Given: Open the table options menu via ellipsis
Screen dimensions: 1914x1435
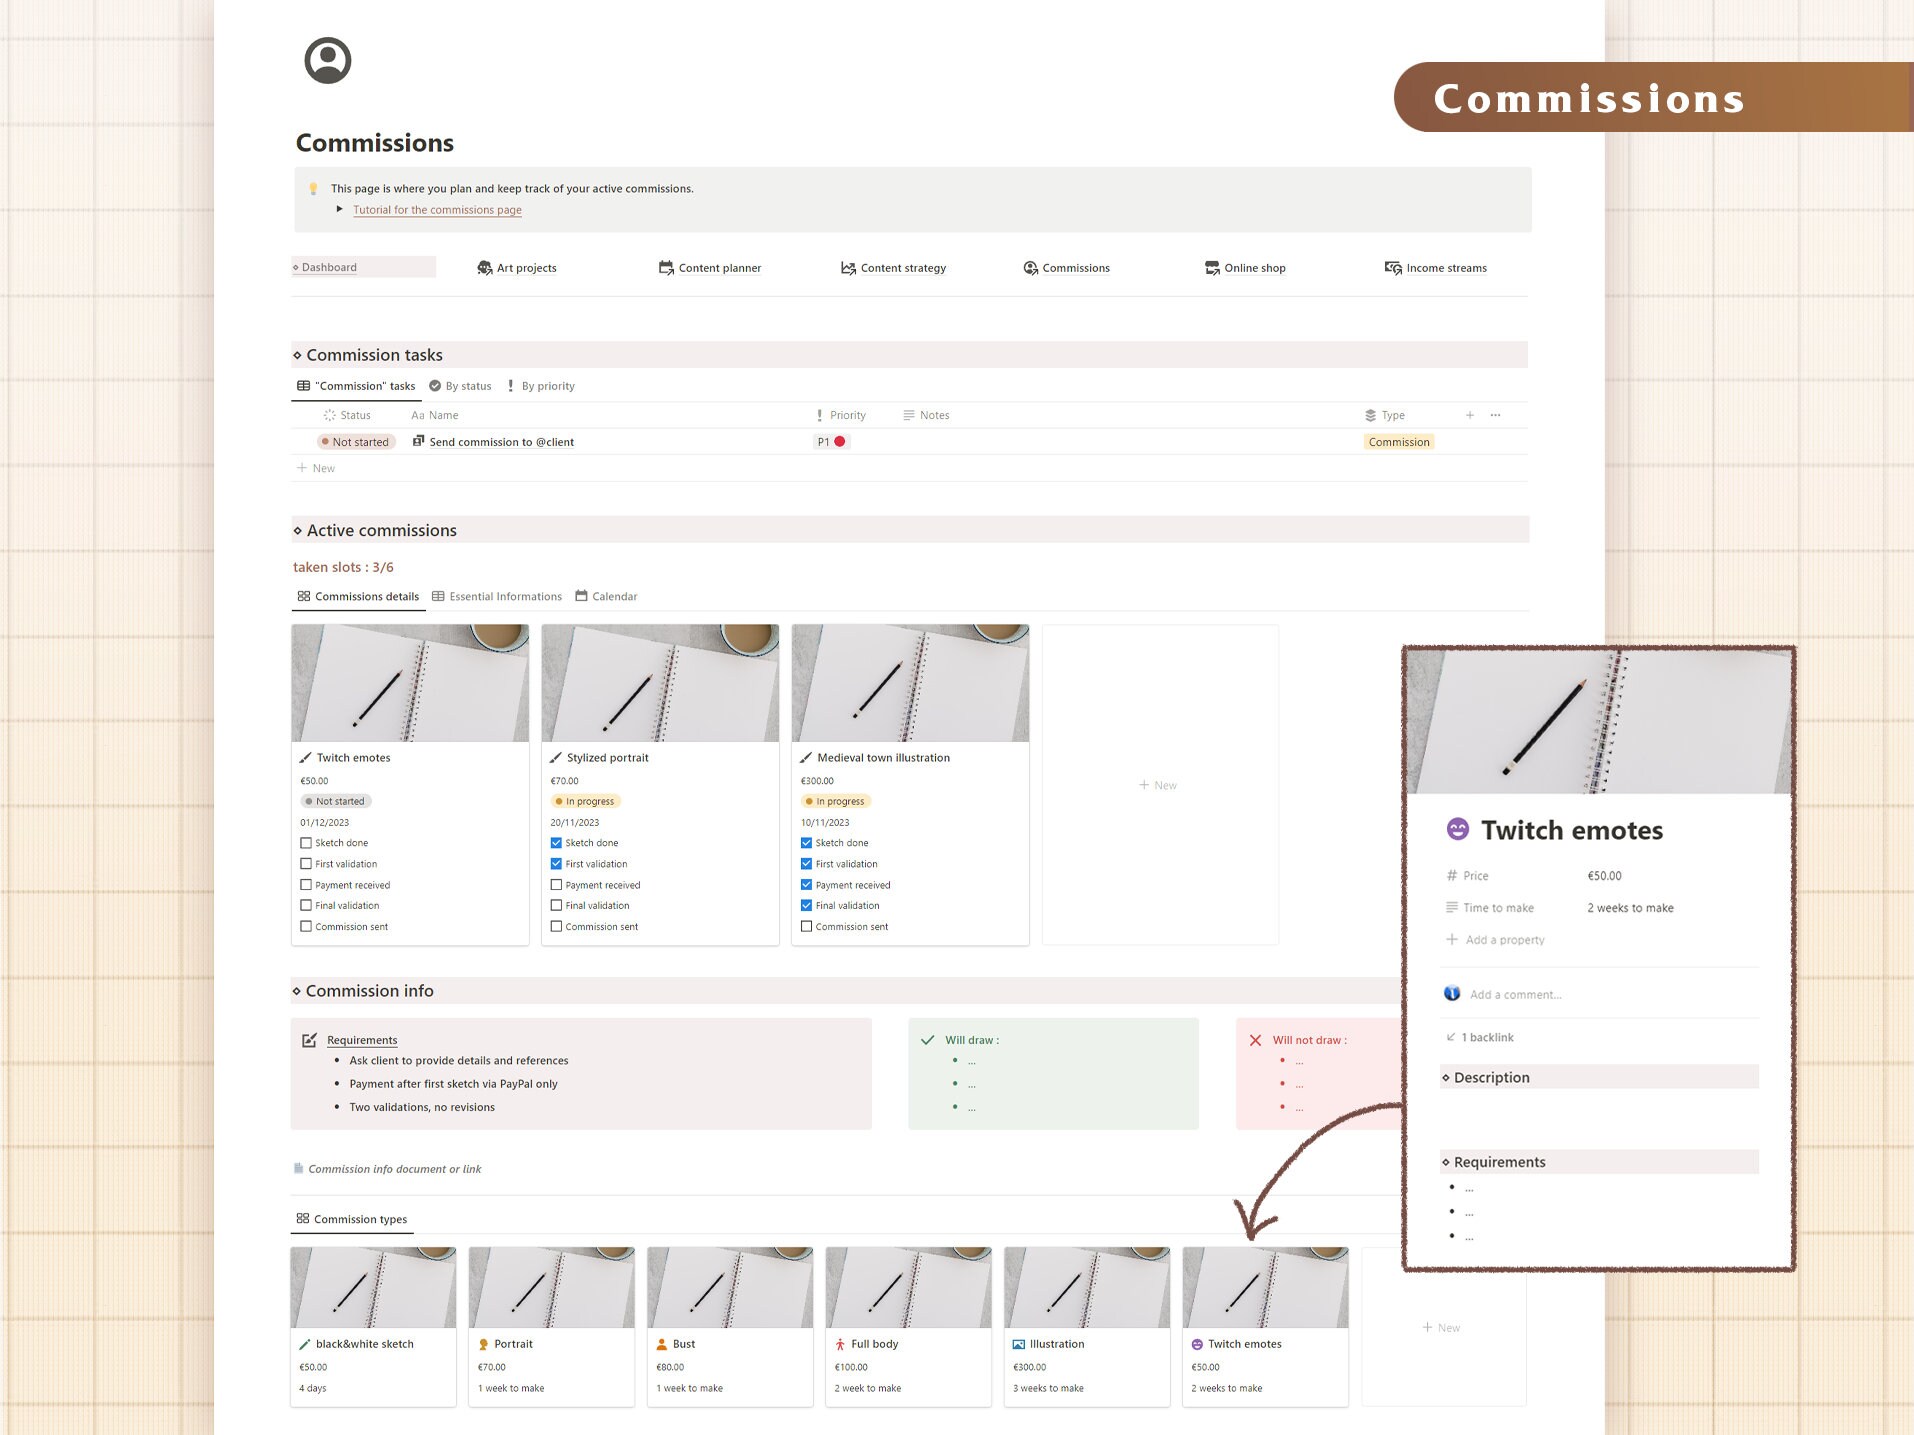Looking at the screenshot, I should pos(1495,414).
